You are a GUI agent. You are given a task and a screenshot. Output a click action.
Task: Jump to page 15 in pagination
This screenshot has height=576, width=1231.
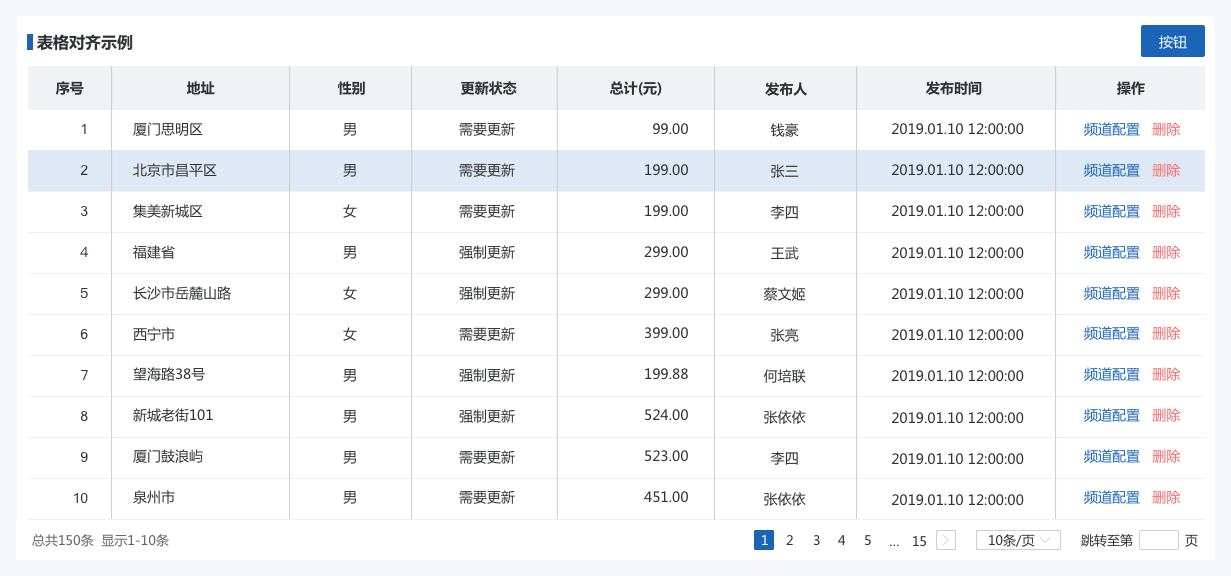pyautogui.click(x=919, y=540)
